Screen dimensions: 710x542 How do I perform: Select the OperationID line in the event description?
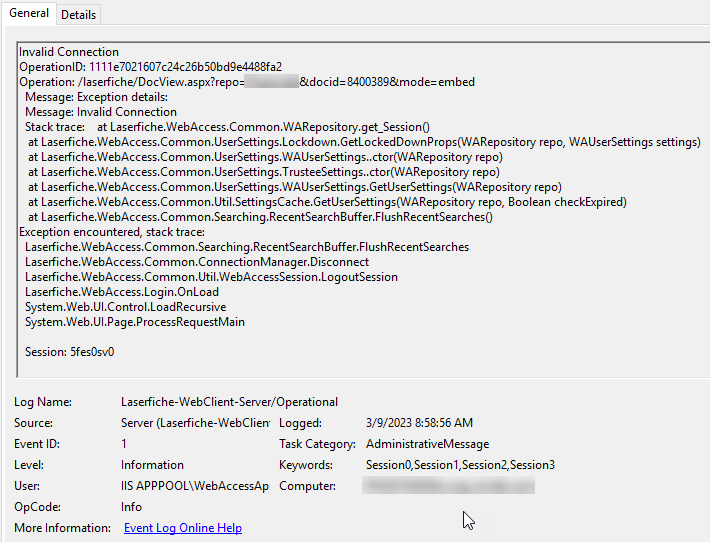(150, 67)
